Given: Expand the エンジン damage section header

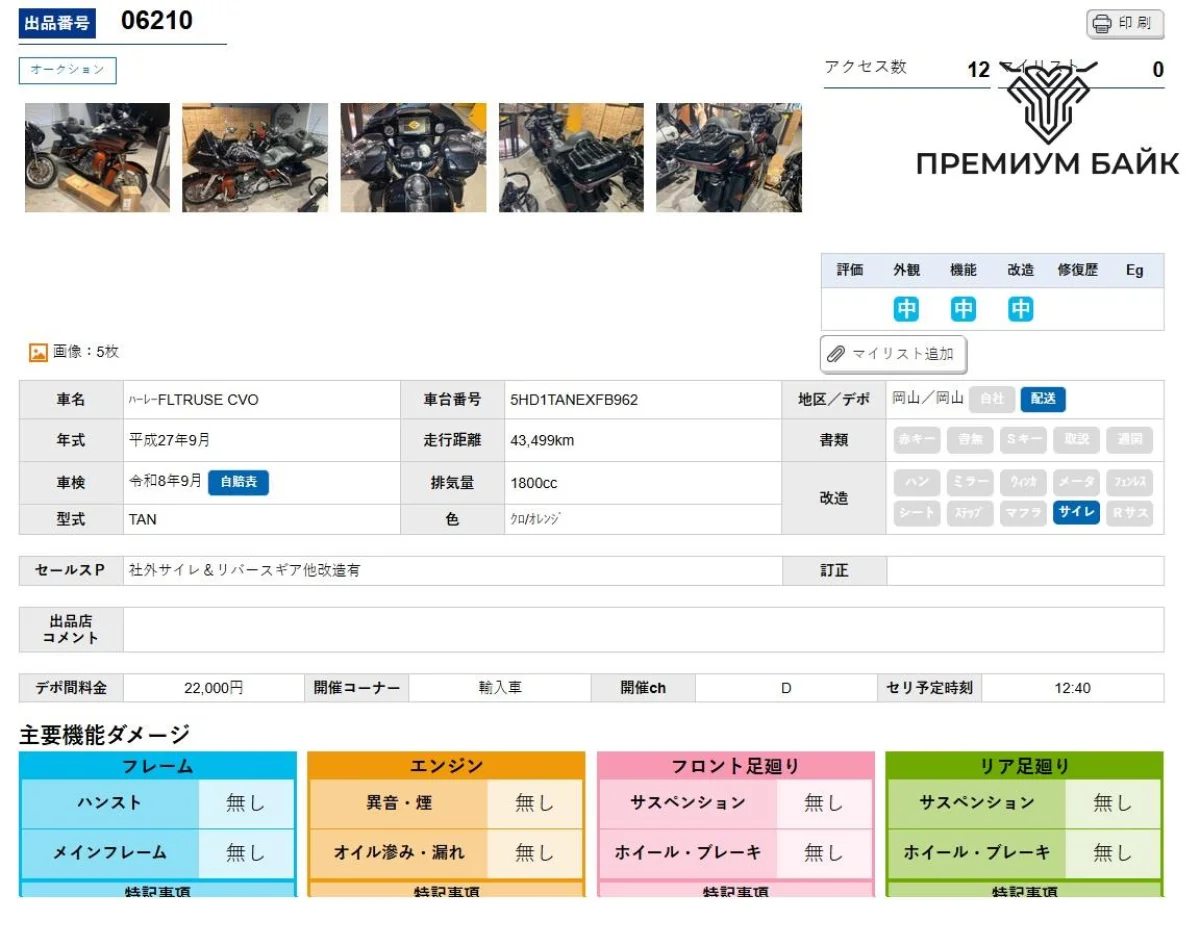Looking at the screenshot, I should 446,766.
